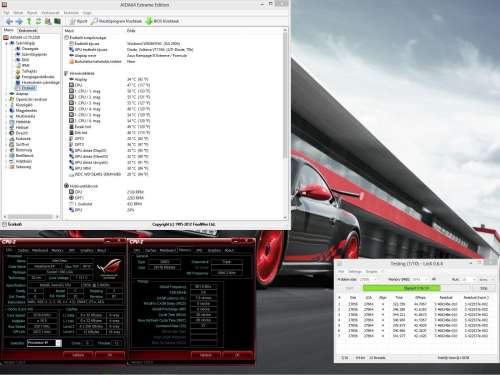This screenshot has height=375, width=500.
Task: Select Összegzés in the AIDA64 tree
Action: (x=30, y=49)
